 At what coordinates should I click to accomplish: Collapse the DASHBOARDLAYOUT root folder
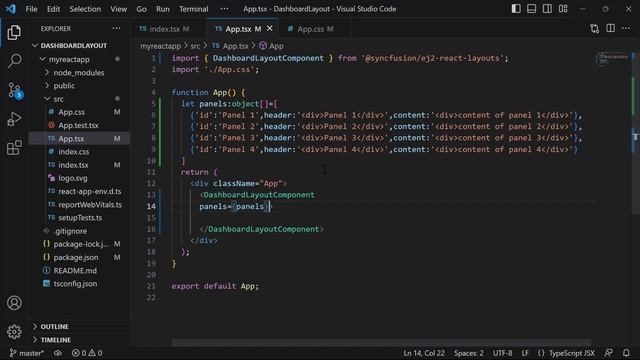point(74,46)
